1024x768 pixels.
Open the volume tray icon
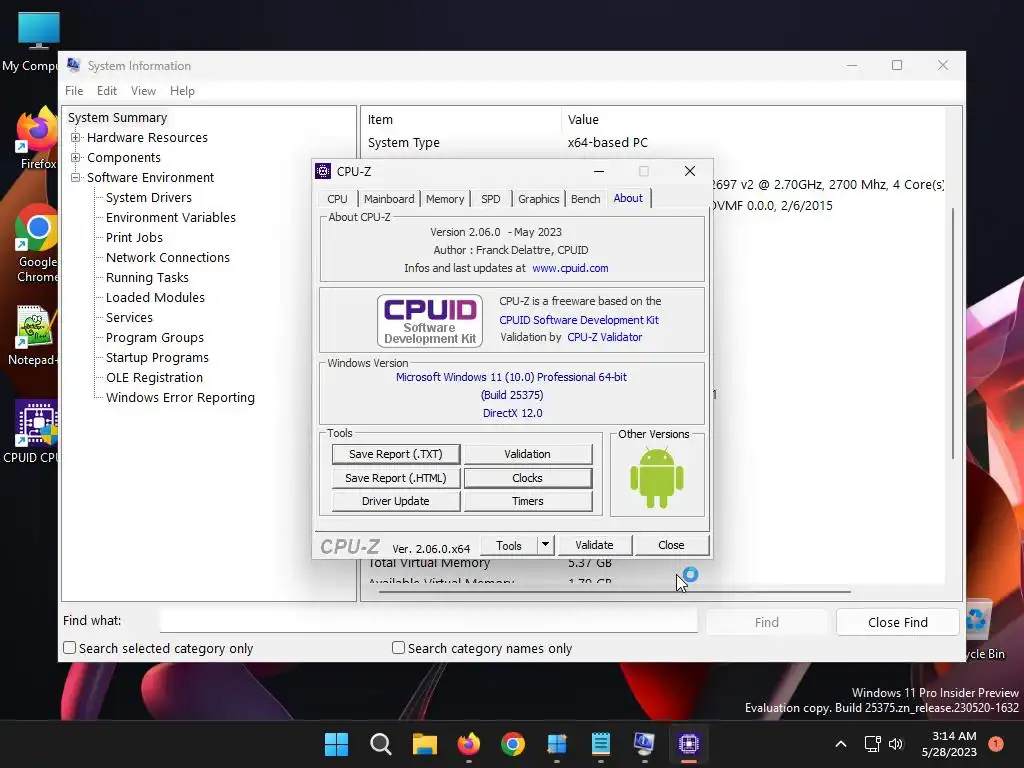tap(896, 744)
